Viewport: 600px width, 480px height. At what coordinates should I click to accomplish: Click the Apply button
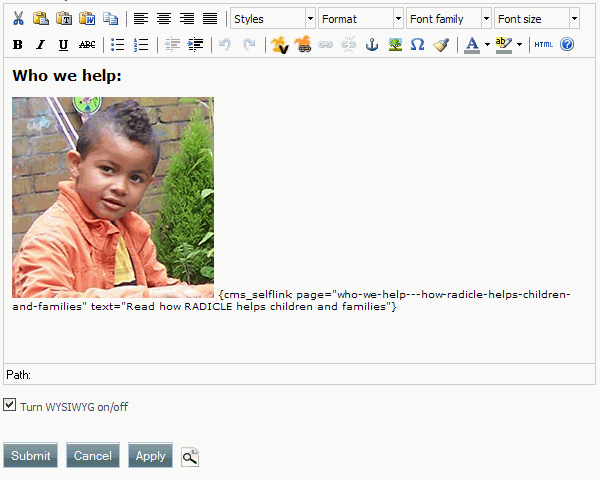150,455
